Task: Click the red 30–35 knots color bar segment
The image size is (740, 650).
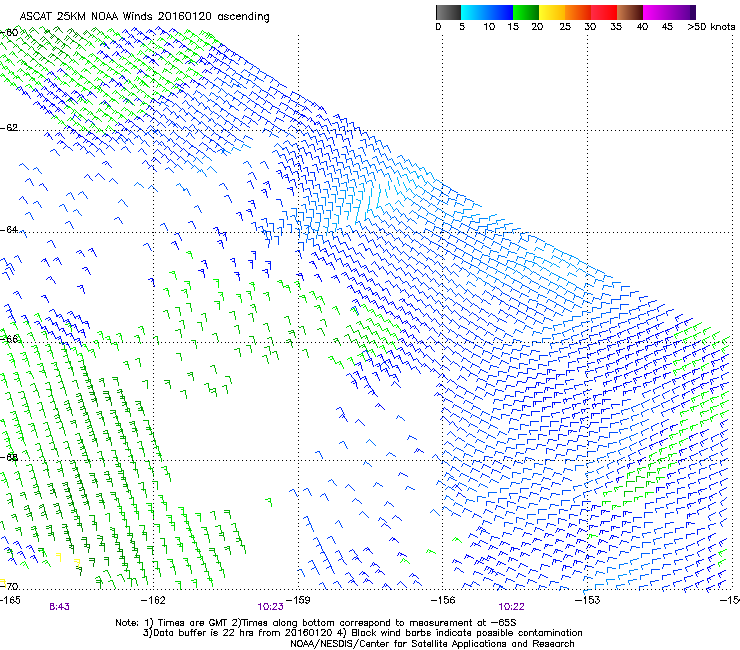Action: [604, 12]
